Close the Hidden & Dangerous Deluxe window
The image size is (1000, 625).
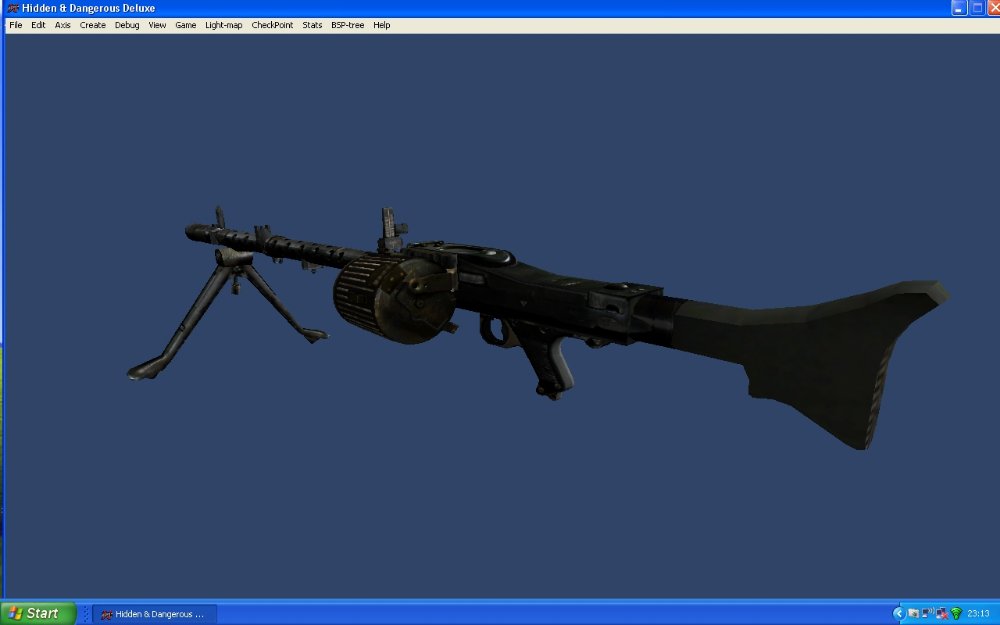(x=994, y=8)
